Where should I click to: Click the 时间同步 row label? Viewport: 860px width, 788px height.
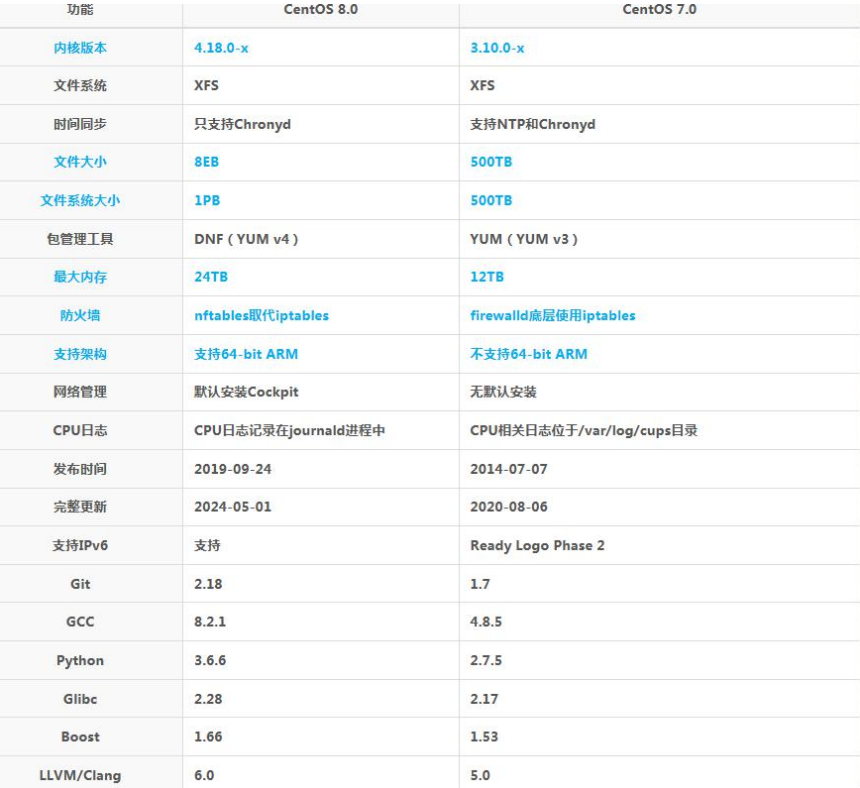[80, 124]
